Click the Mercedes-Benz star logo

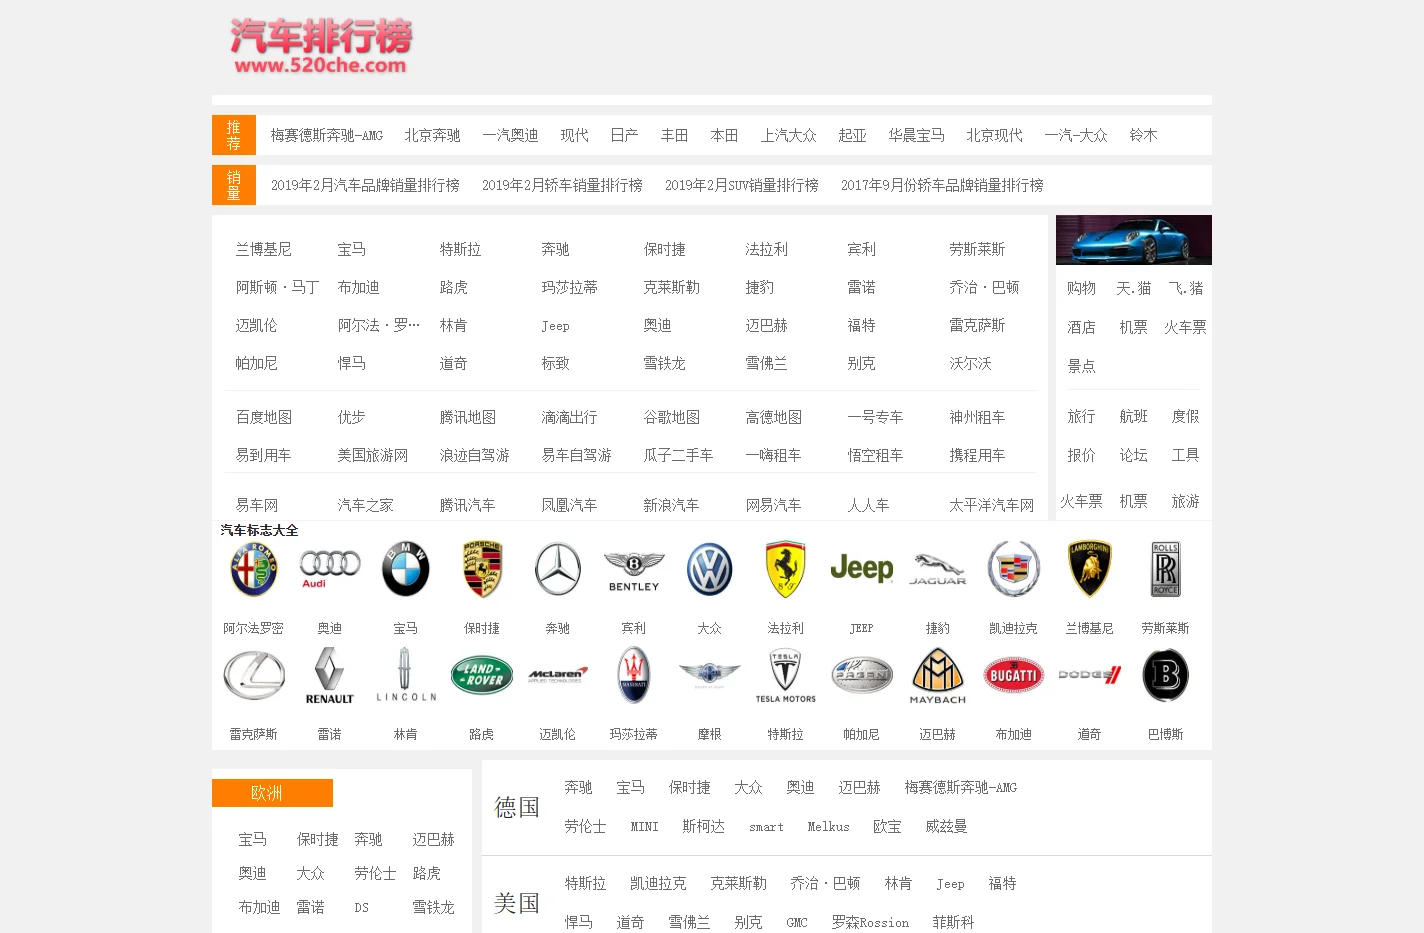[x=558, y=570]
